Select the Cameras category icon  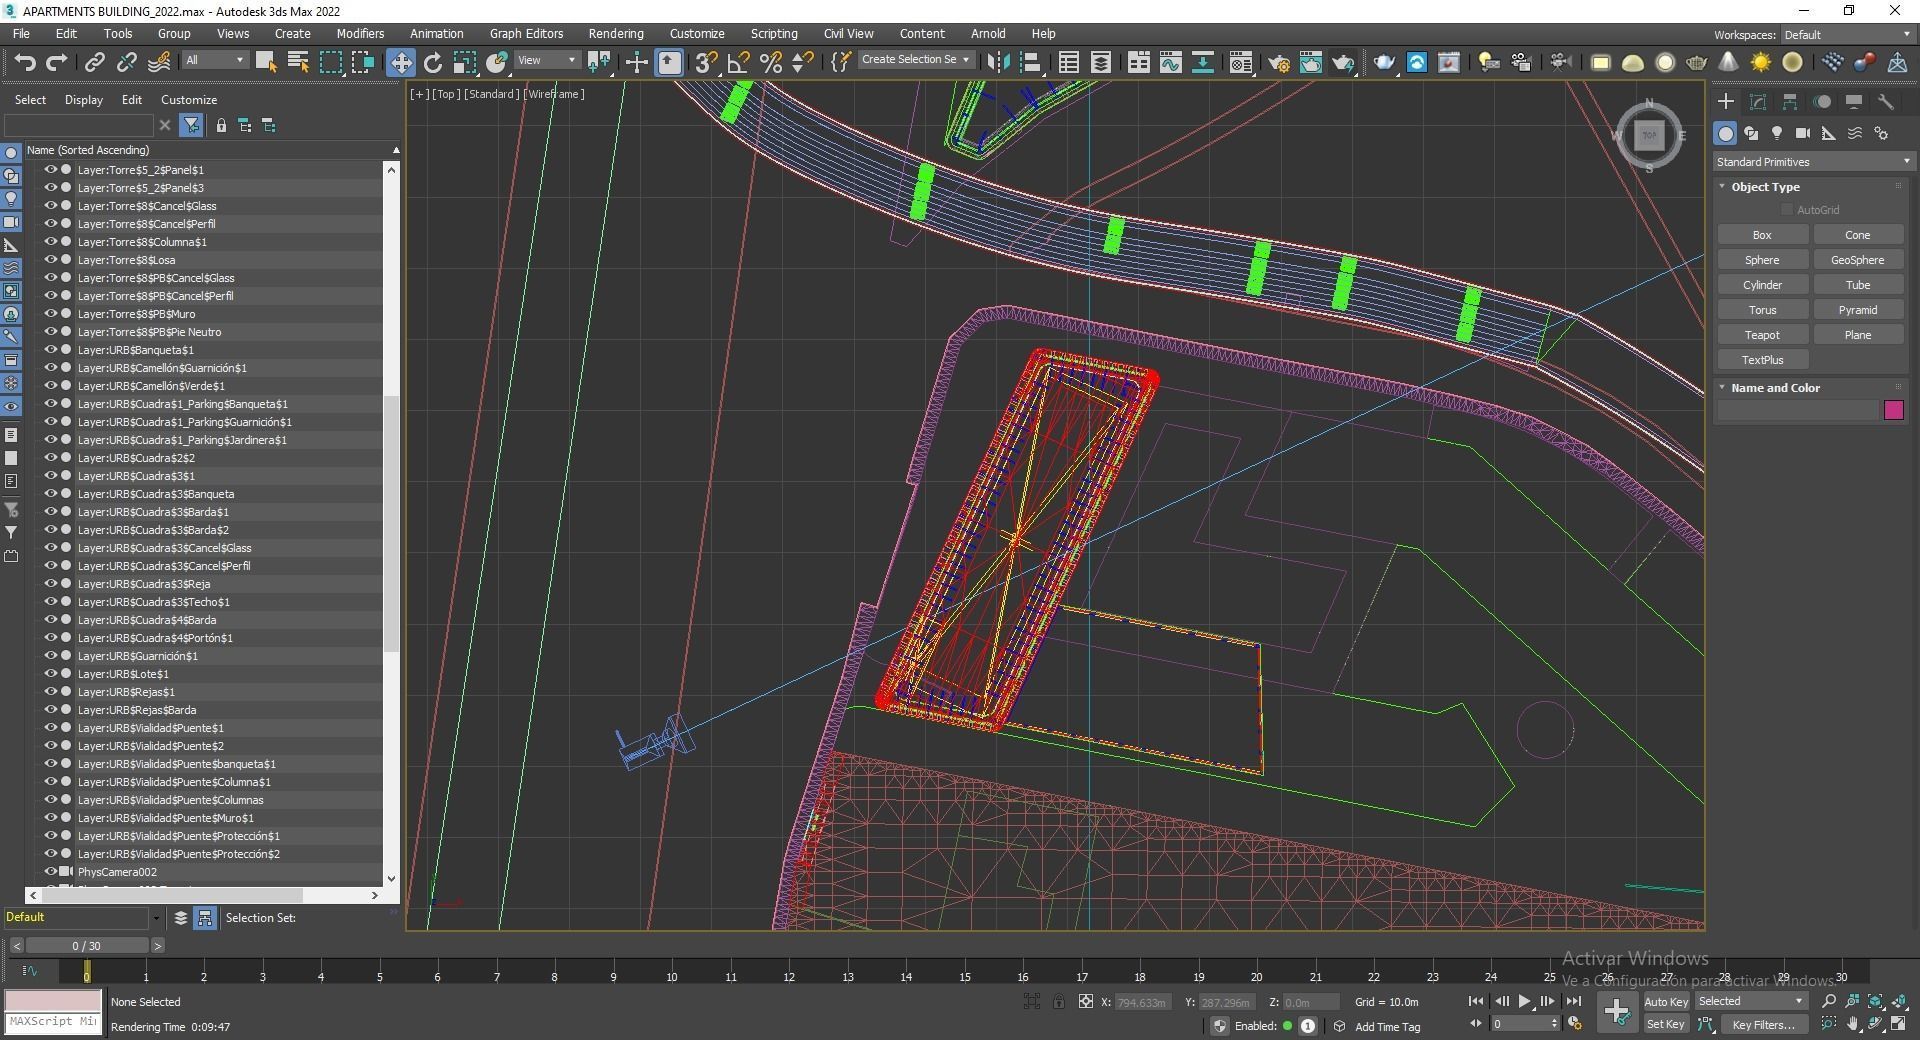[x=1803, y=133]
